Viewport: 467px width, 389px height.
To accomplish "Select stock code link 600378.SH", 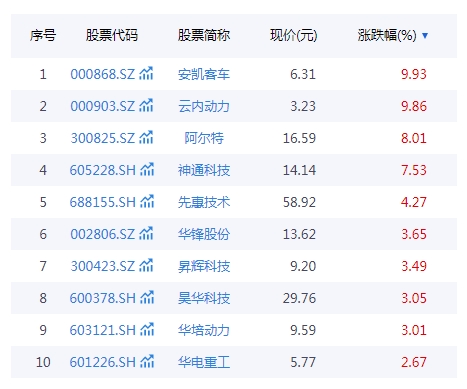I will pos(103,298).
